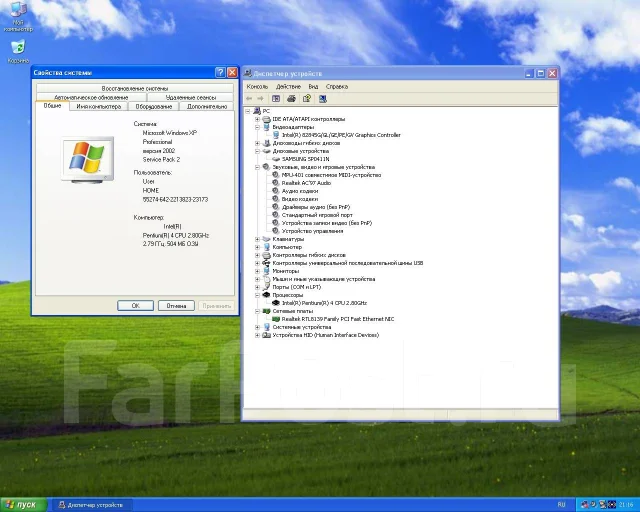The image size is (640, 512).
Task: Select the MPU-401 MIDI device entry
Action: pyautogui.click(x=331, y=175)
